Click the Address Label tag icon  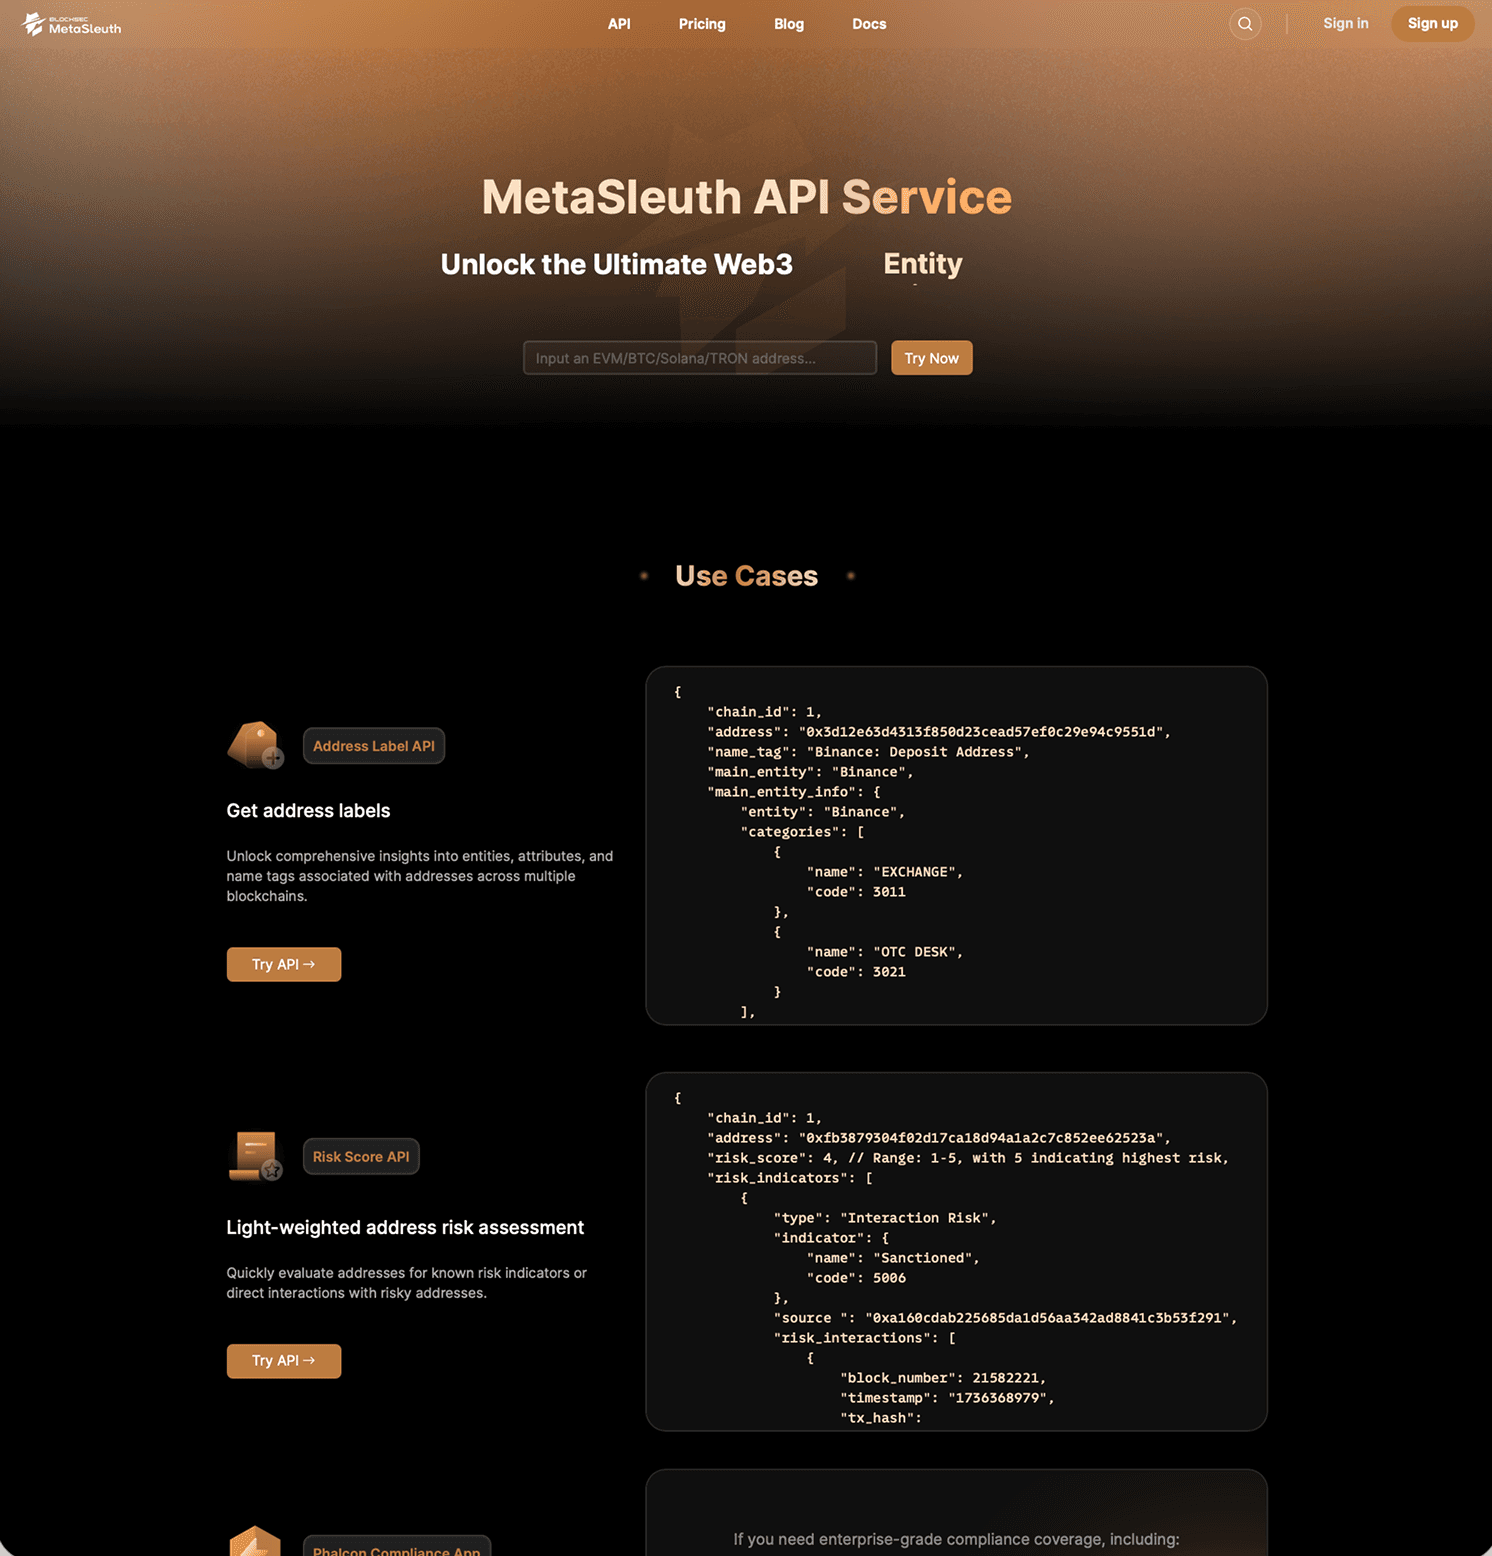[256, 745]
